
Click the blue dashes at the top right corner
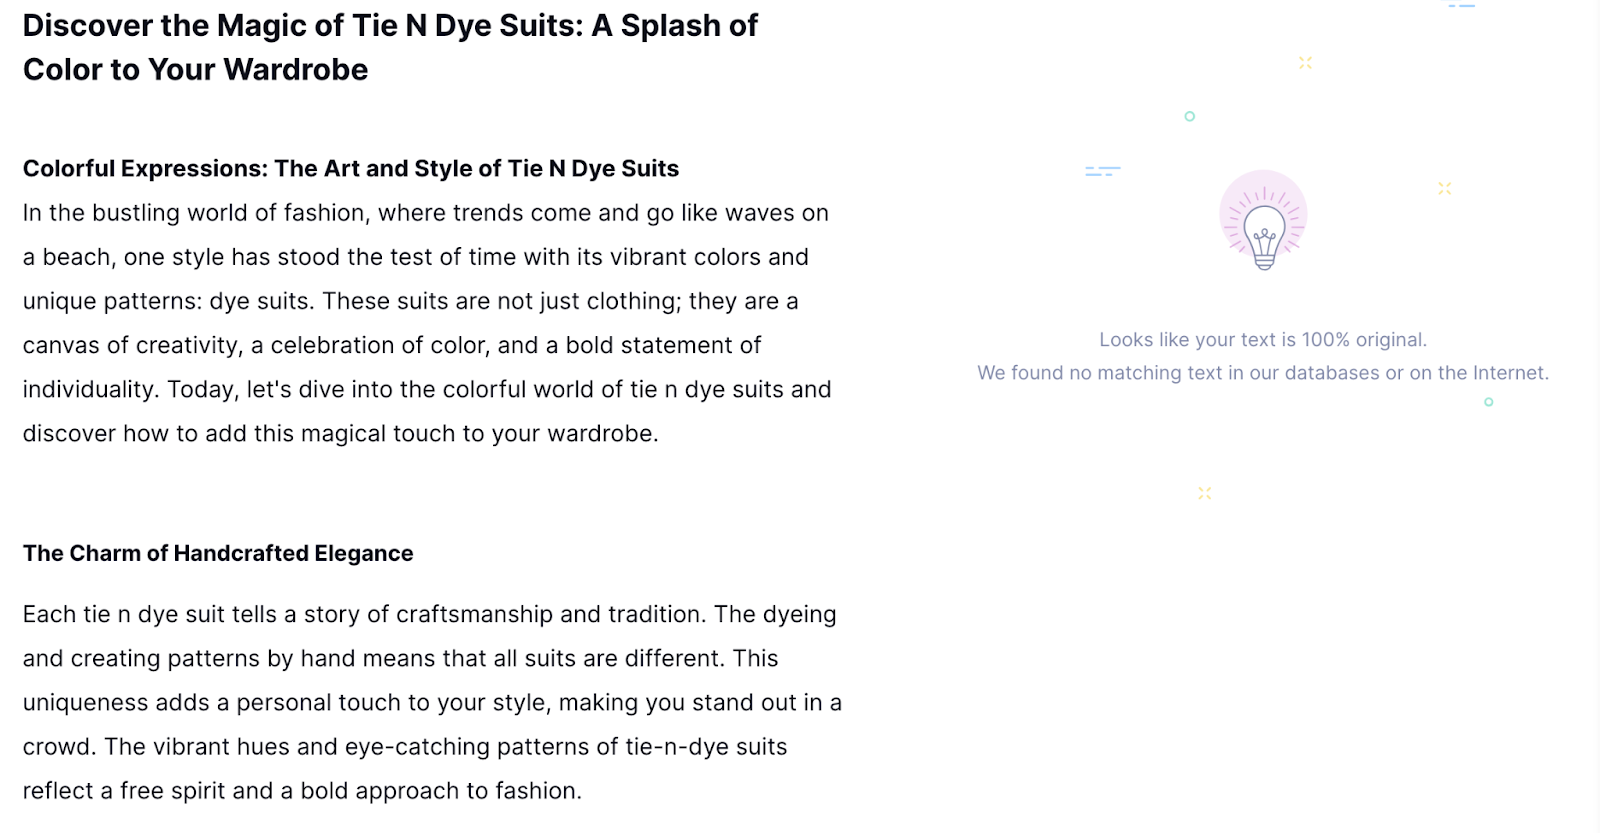(x=1462, y=6)
